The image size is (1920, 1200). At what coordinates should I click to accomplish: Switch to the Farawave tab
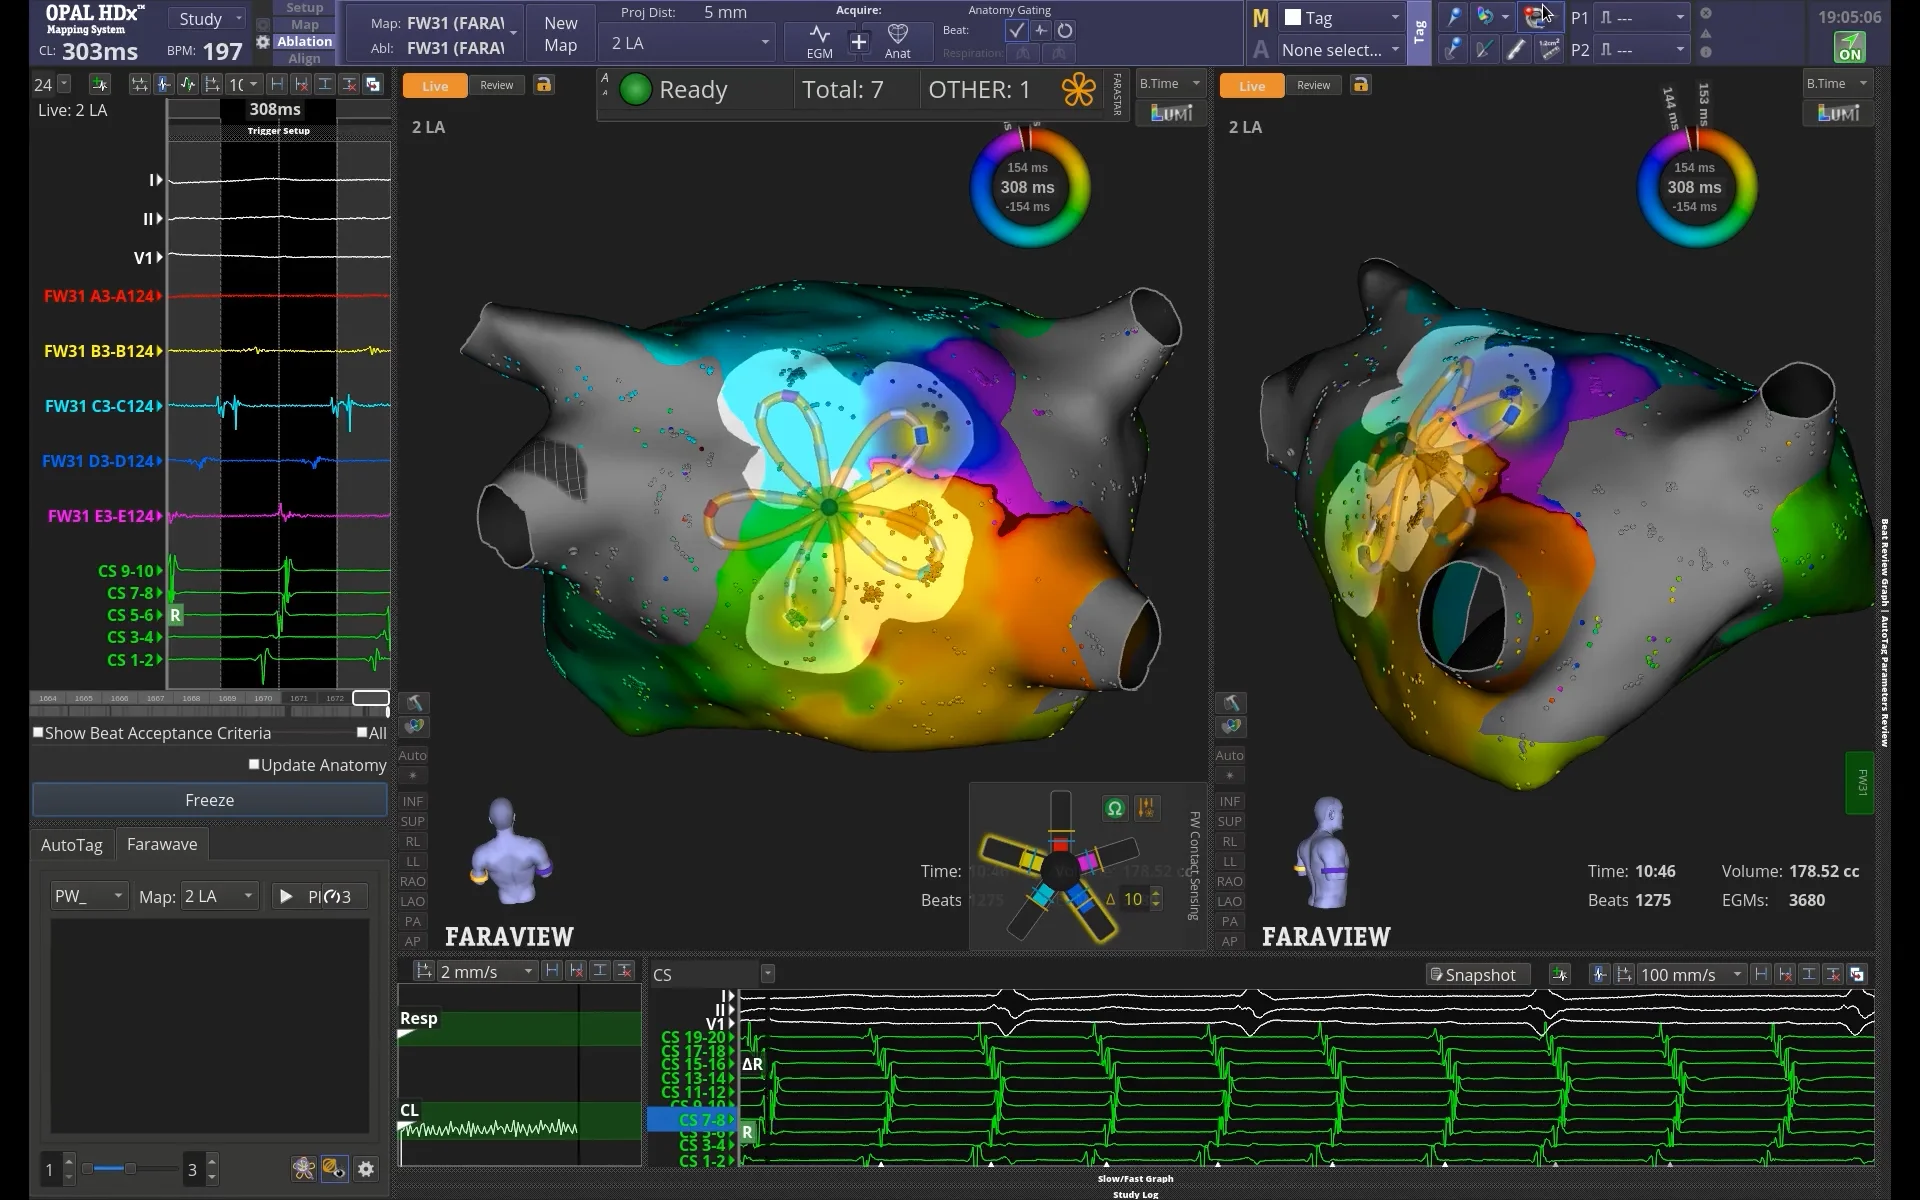tap(162, 844)
